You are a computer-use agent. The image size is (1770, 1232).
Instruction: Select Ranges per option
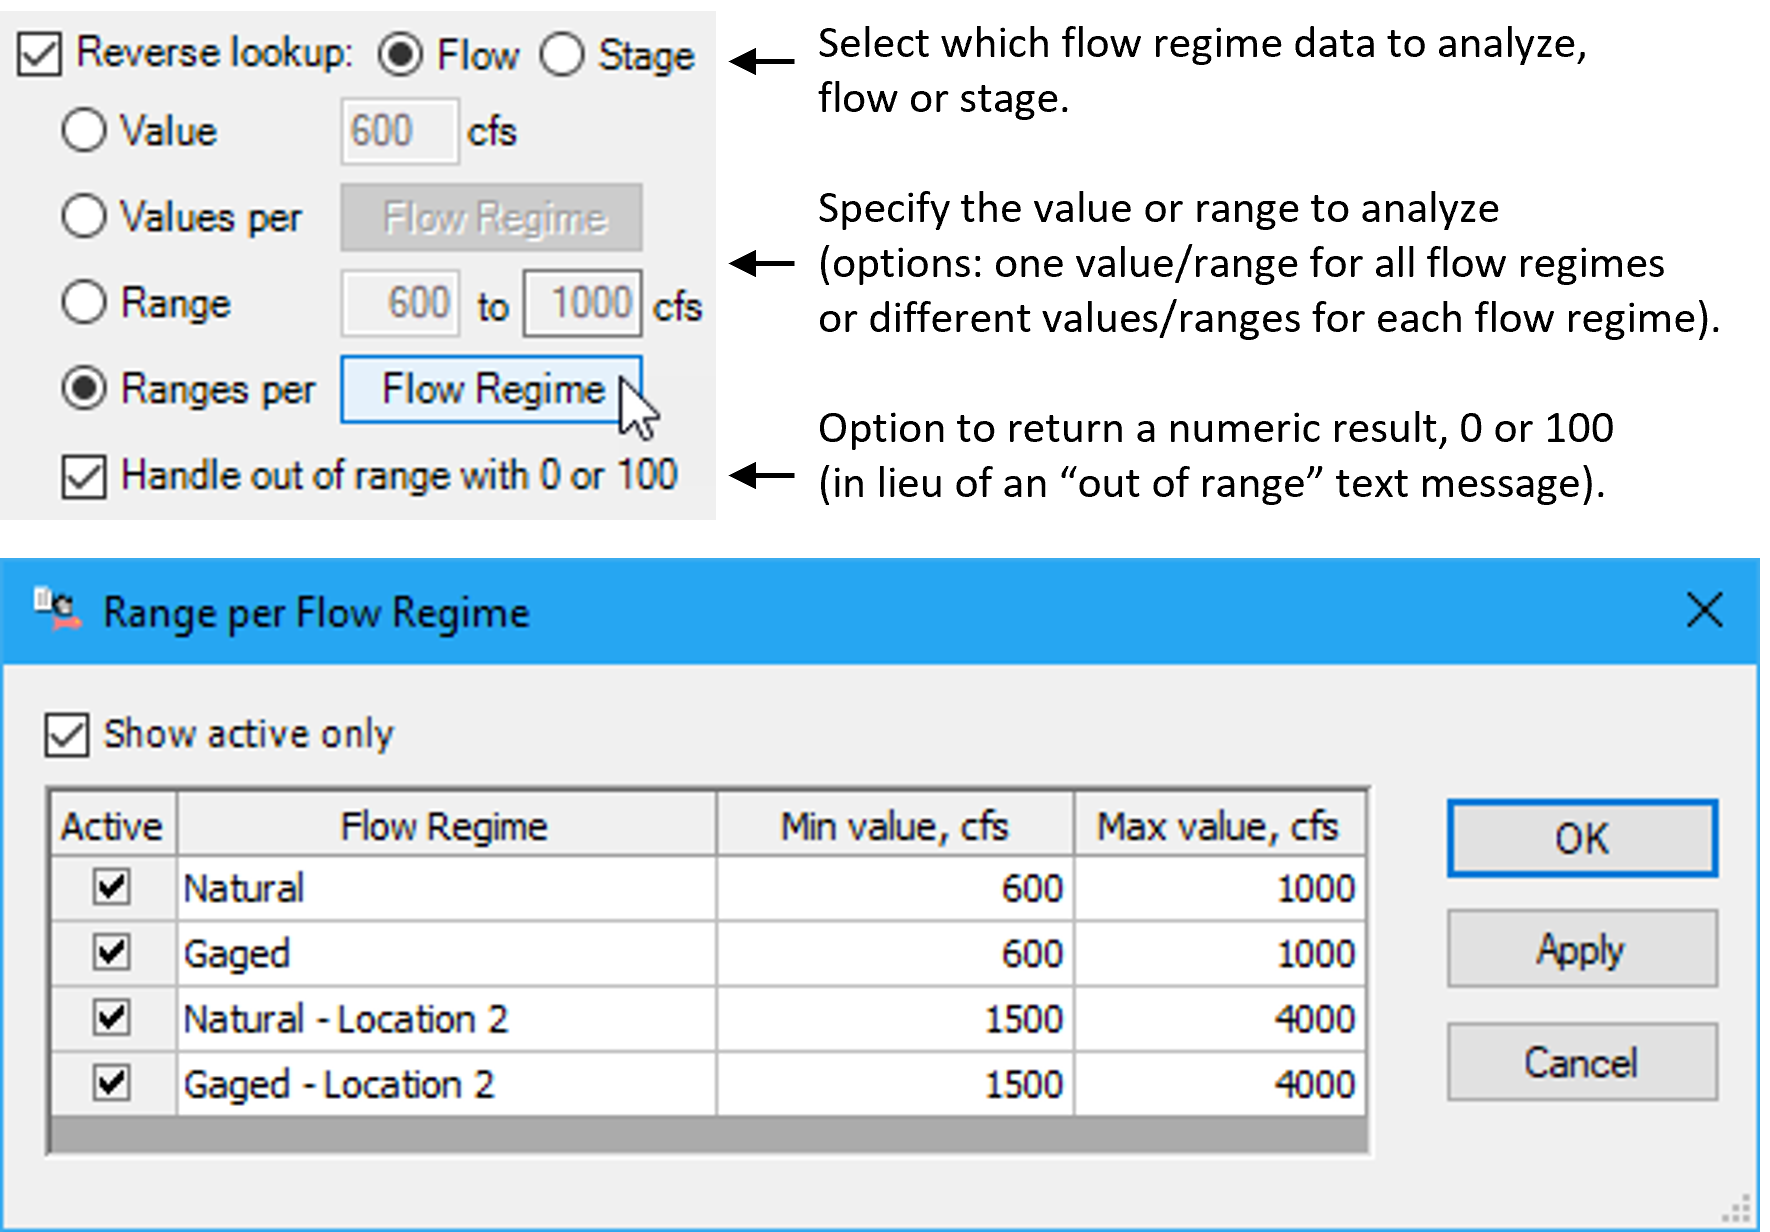84,389
